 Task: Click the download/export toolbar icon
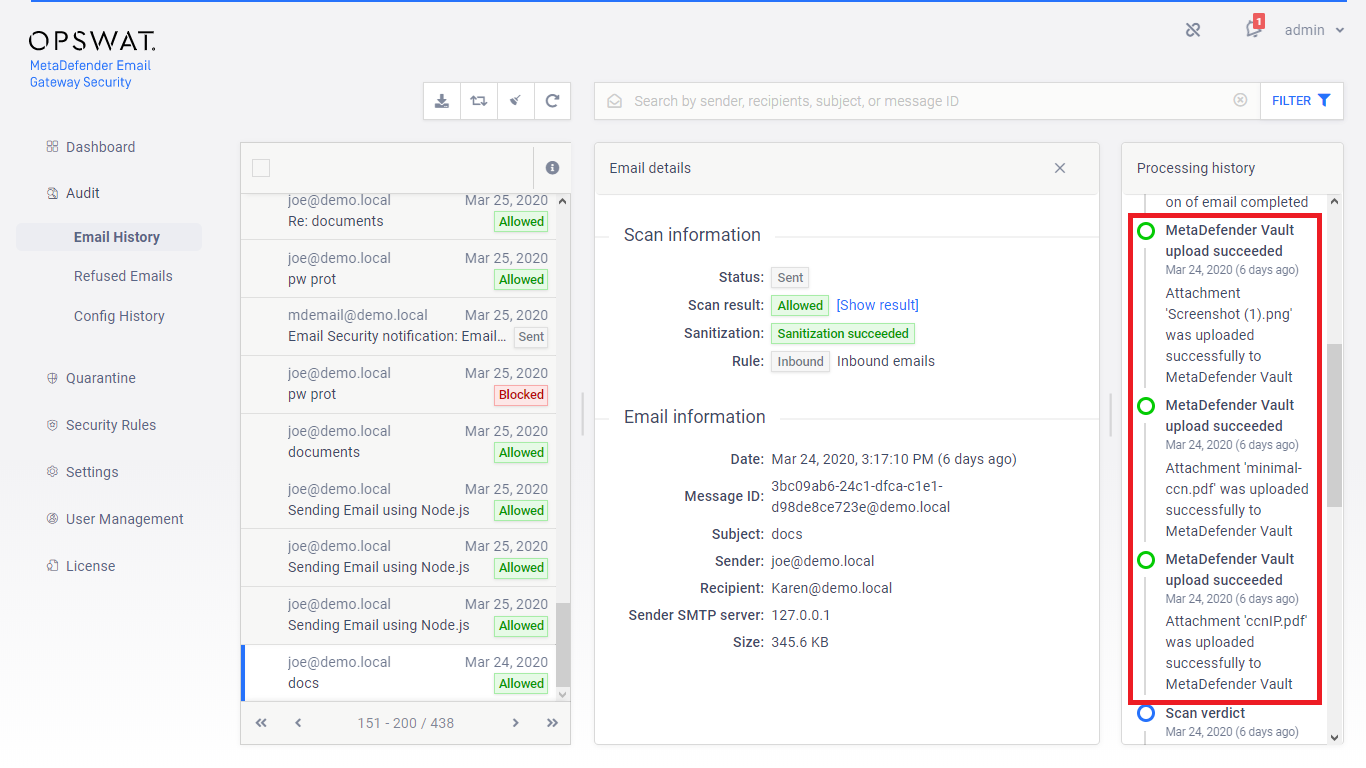(442, 101)
